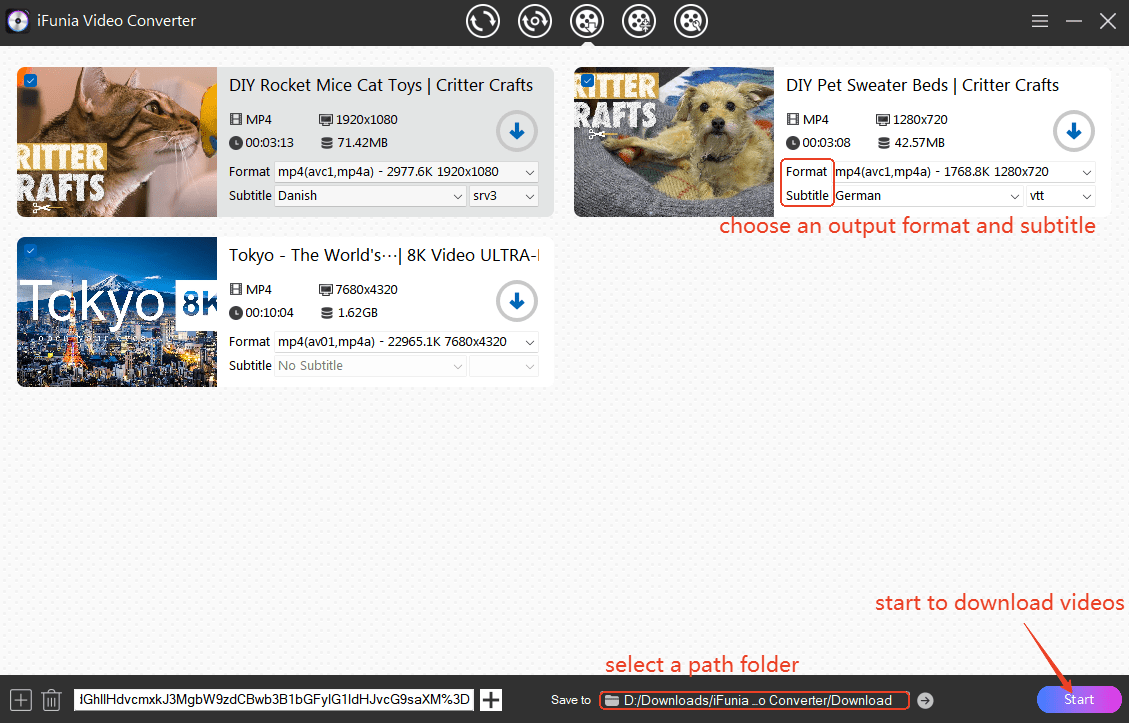Open the Danish subtitle language dropdown

coord(370,196)
